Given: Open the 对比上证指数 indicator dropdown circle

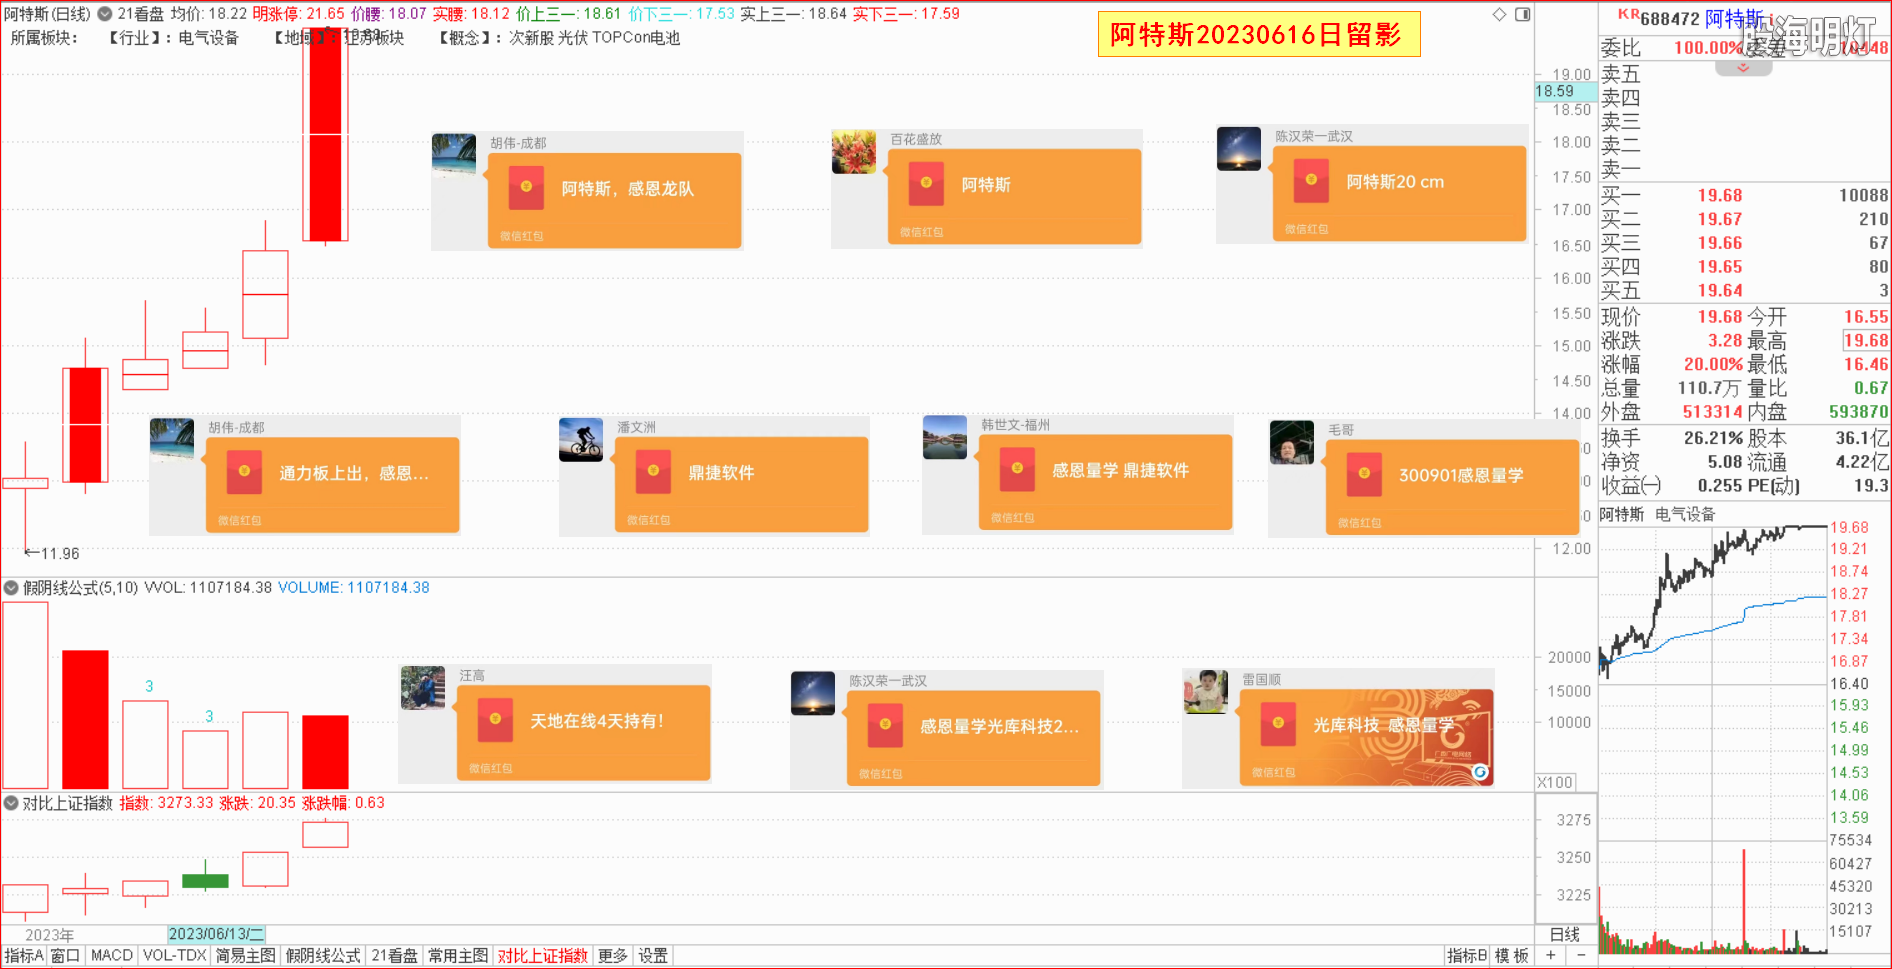Looking at the screenshot, I should pos(11,803).
